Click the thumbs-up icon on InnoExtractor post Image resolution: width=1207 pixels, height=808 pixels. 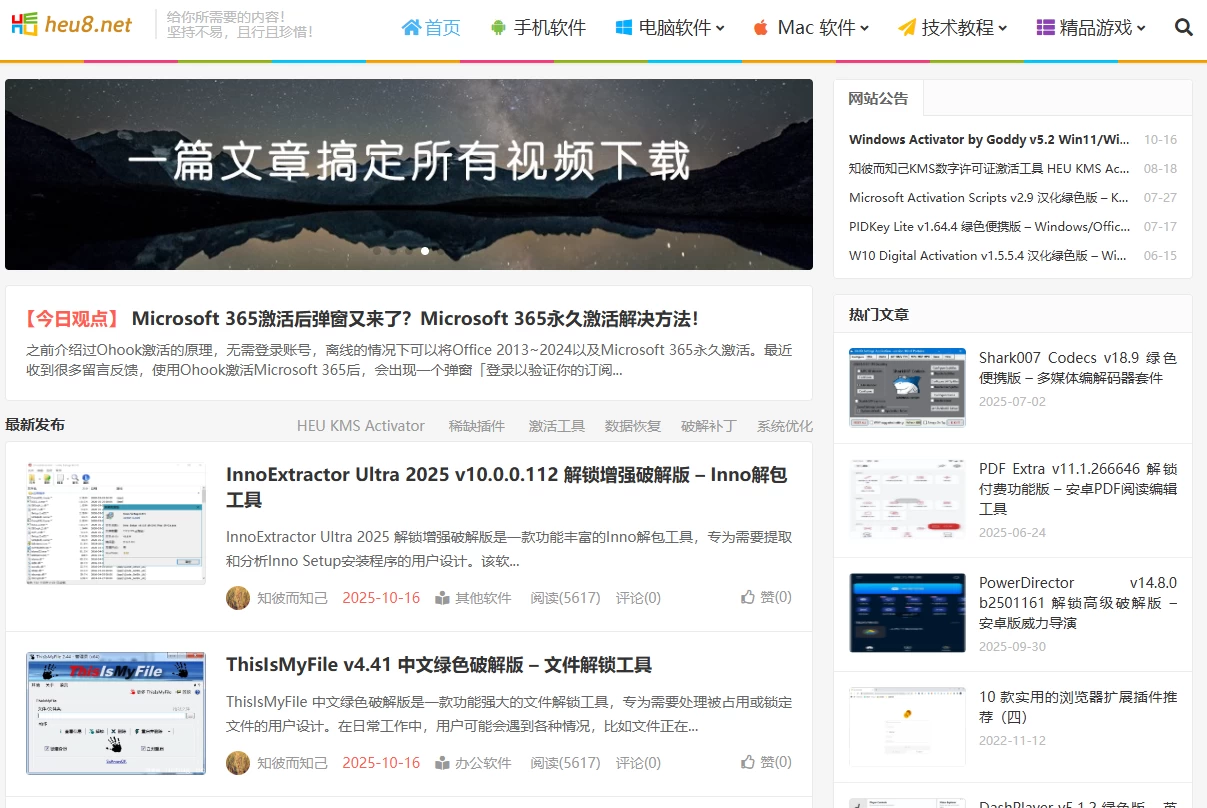pos(747,597)
